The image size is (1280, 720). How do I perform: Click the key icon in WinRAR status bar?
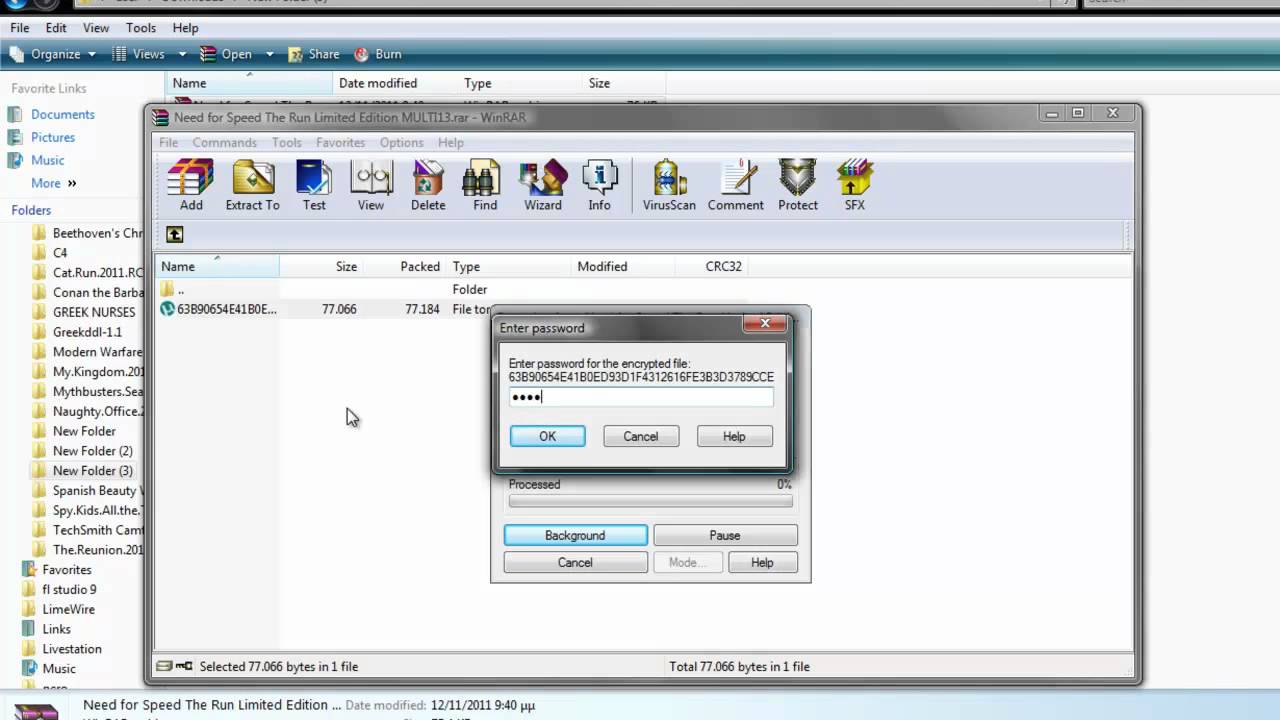(x=185, y=666)
